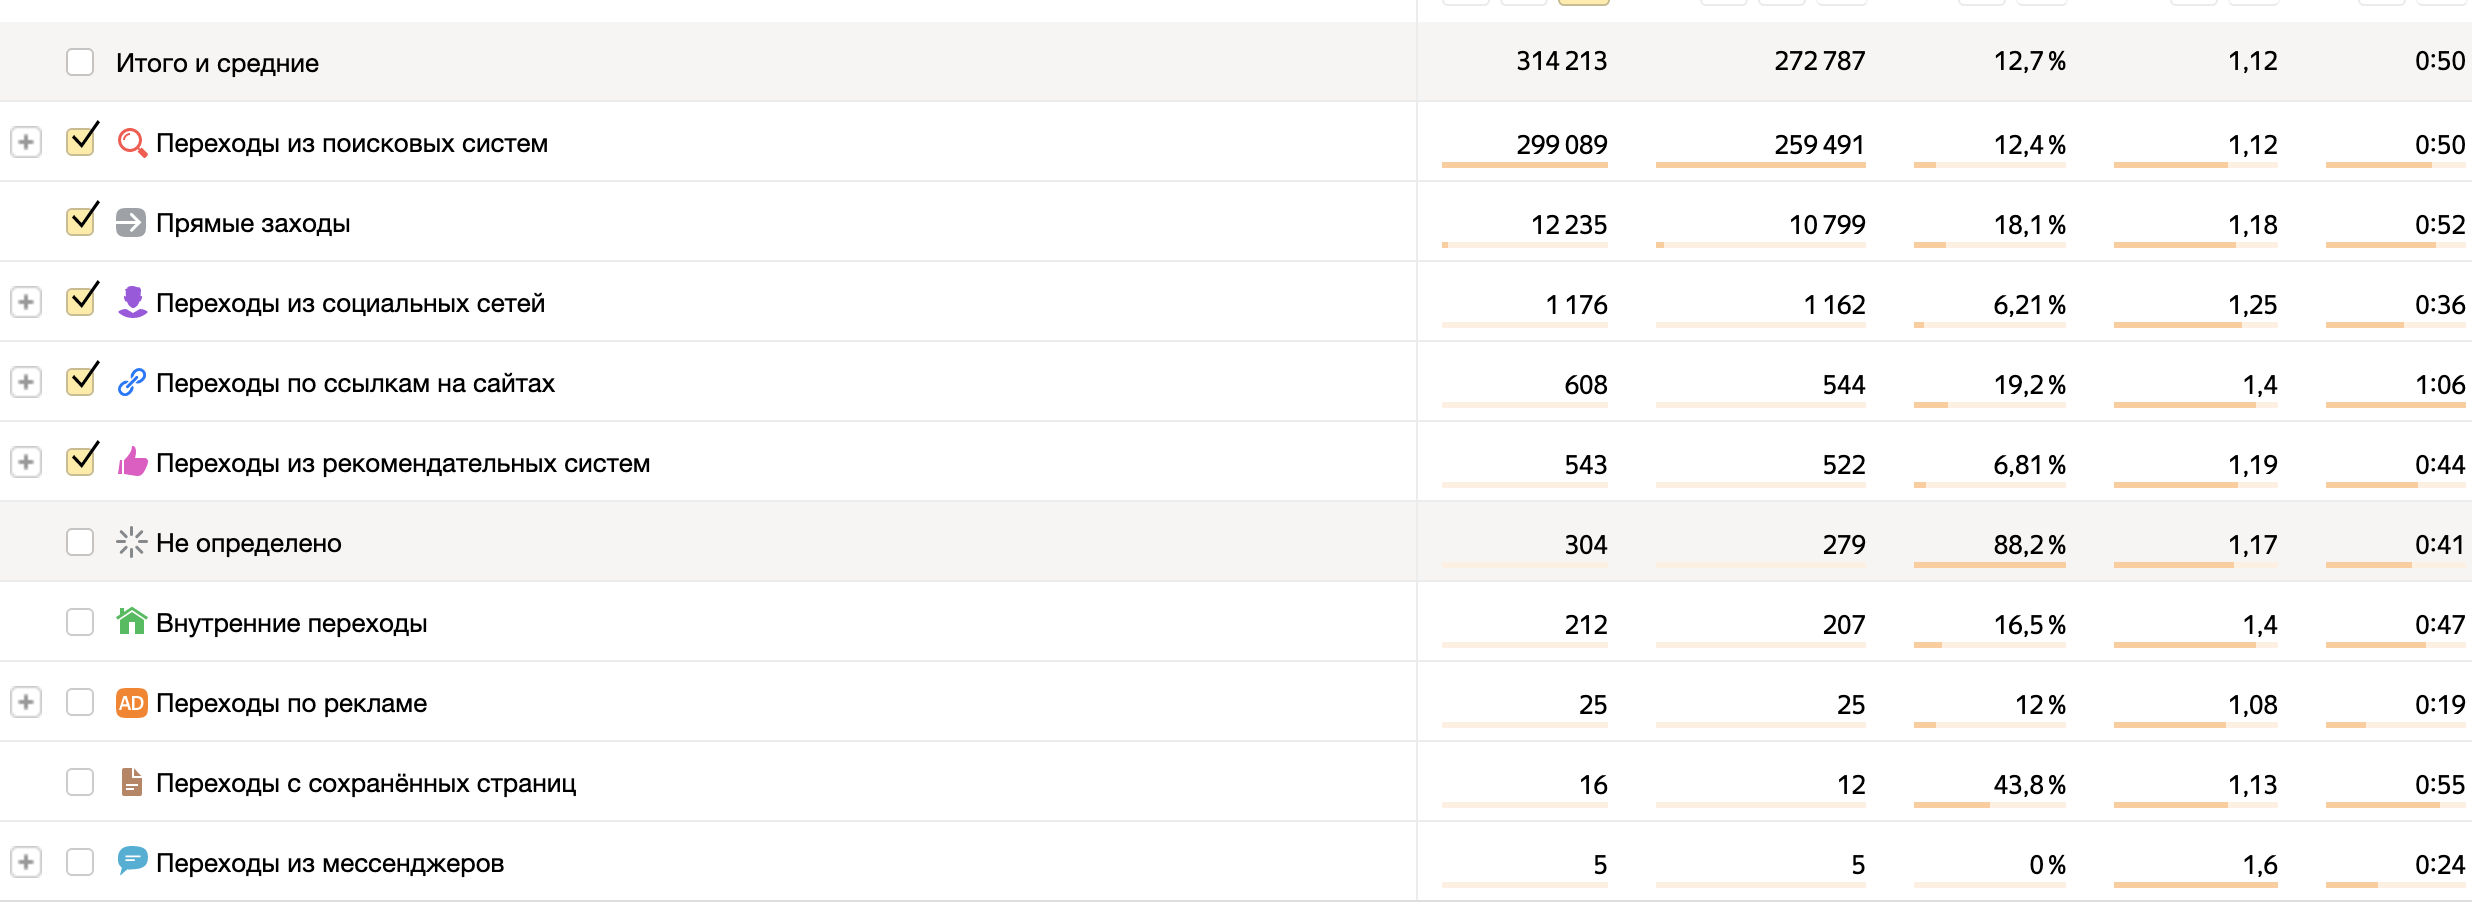Click the social networks person icon

tap(132, 302)
